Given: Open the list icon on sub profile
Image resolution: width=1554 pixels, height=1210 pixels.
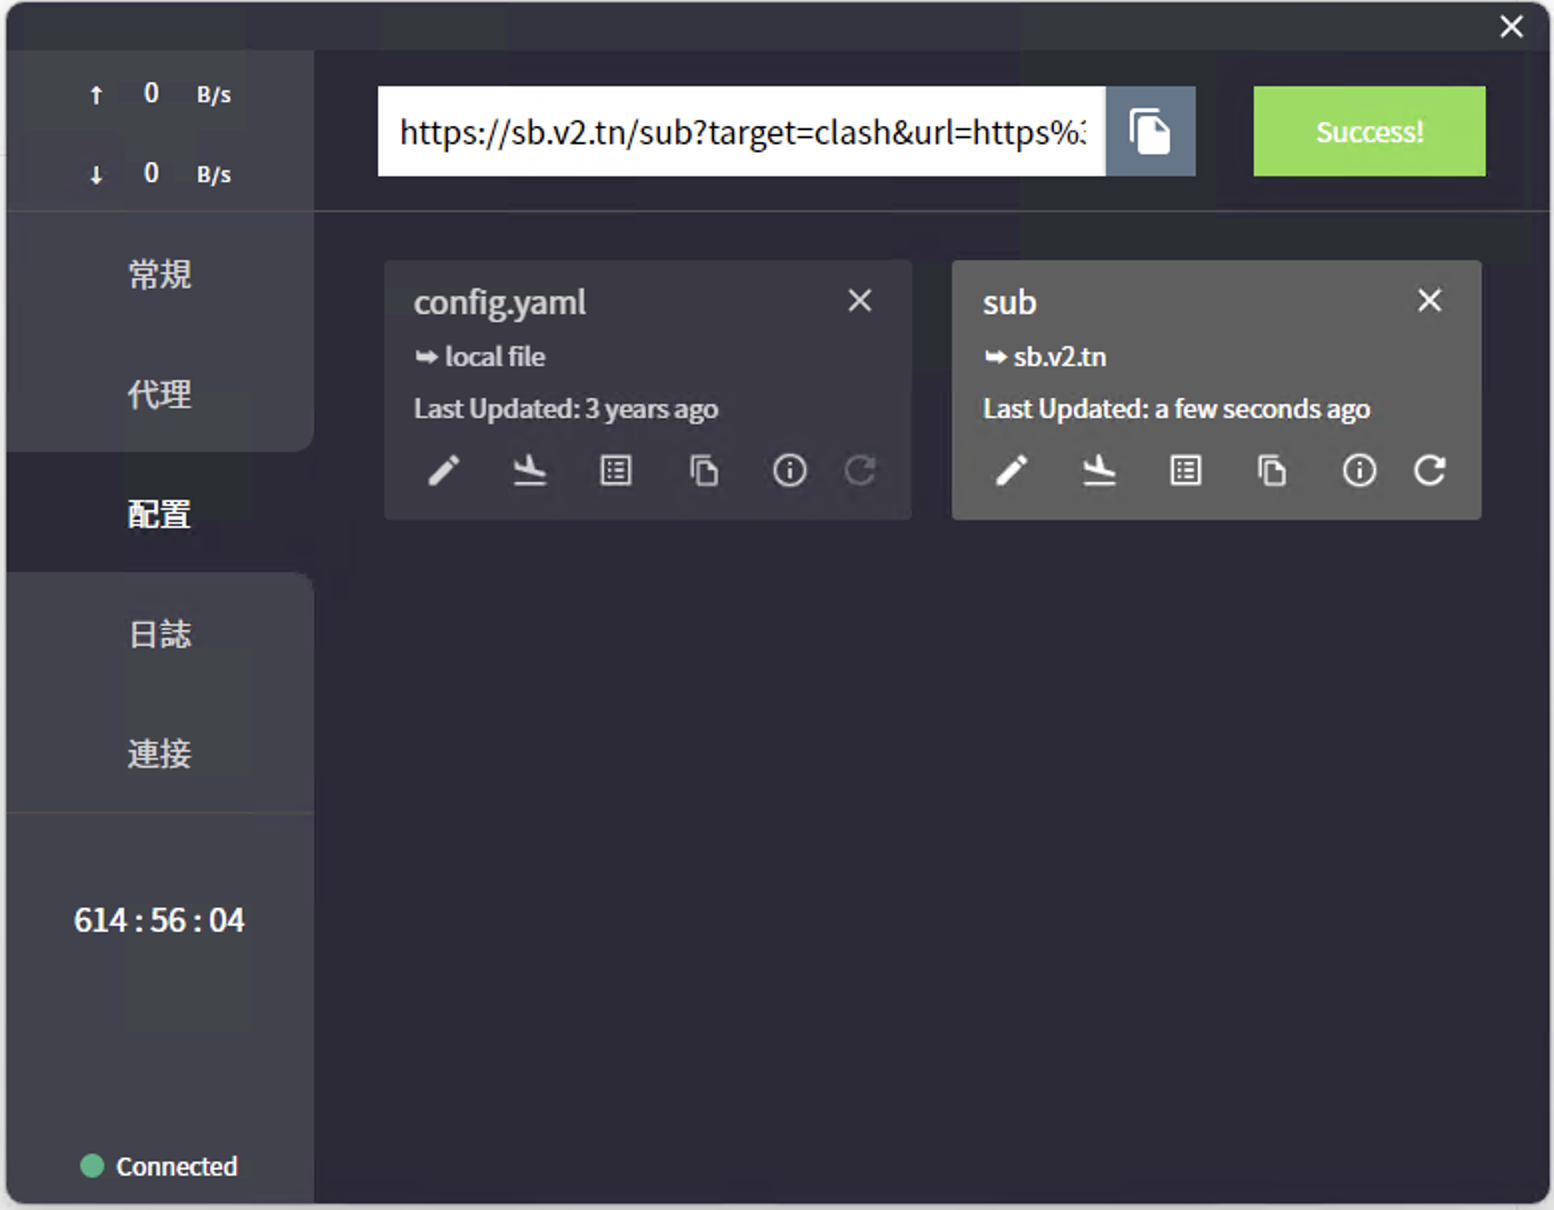Looking at the screenshot, I should tap(1185, 470).
